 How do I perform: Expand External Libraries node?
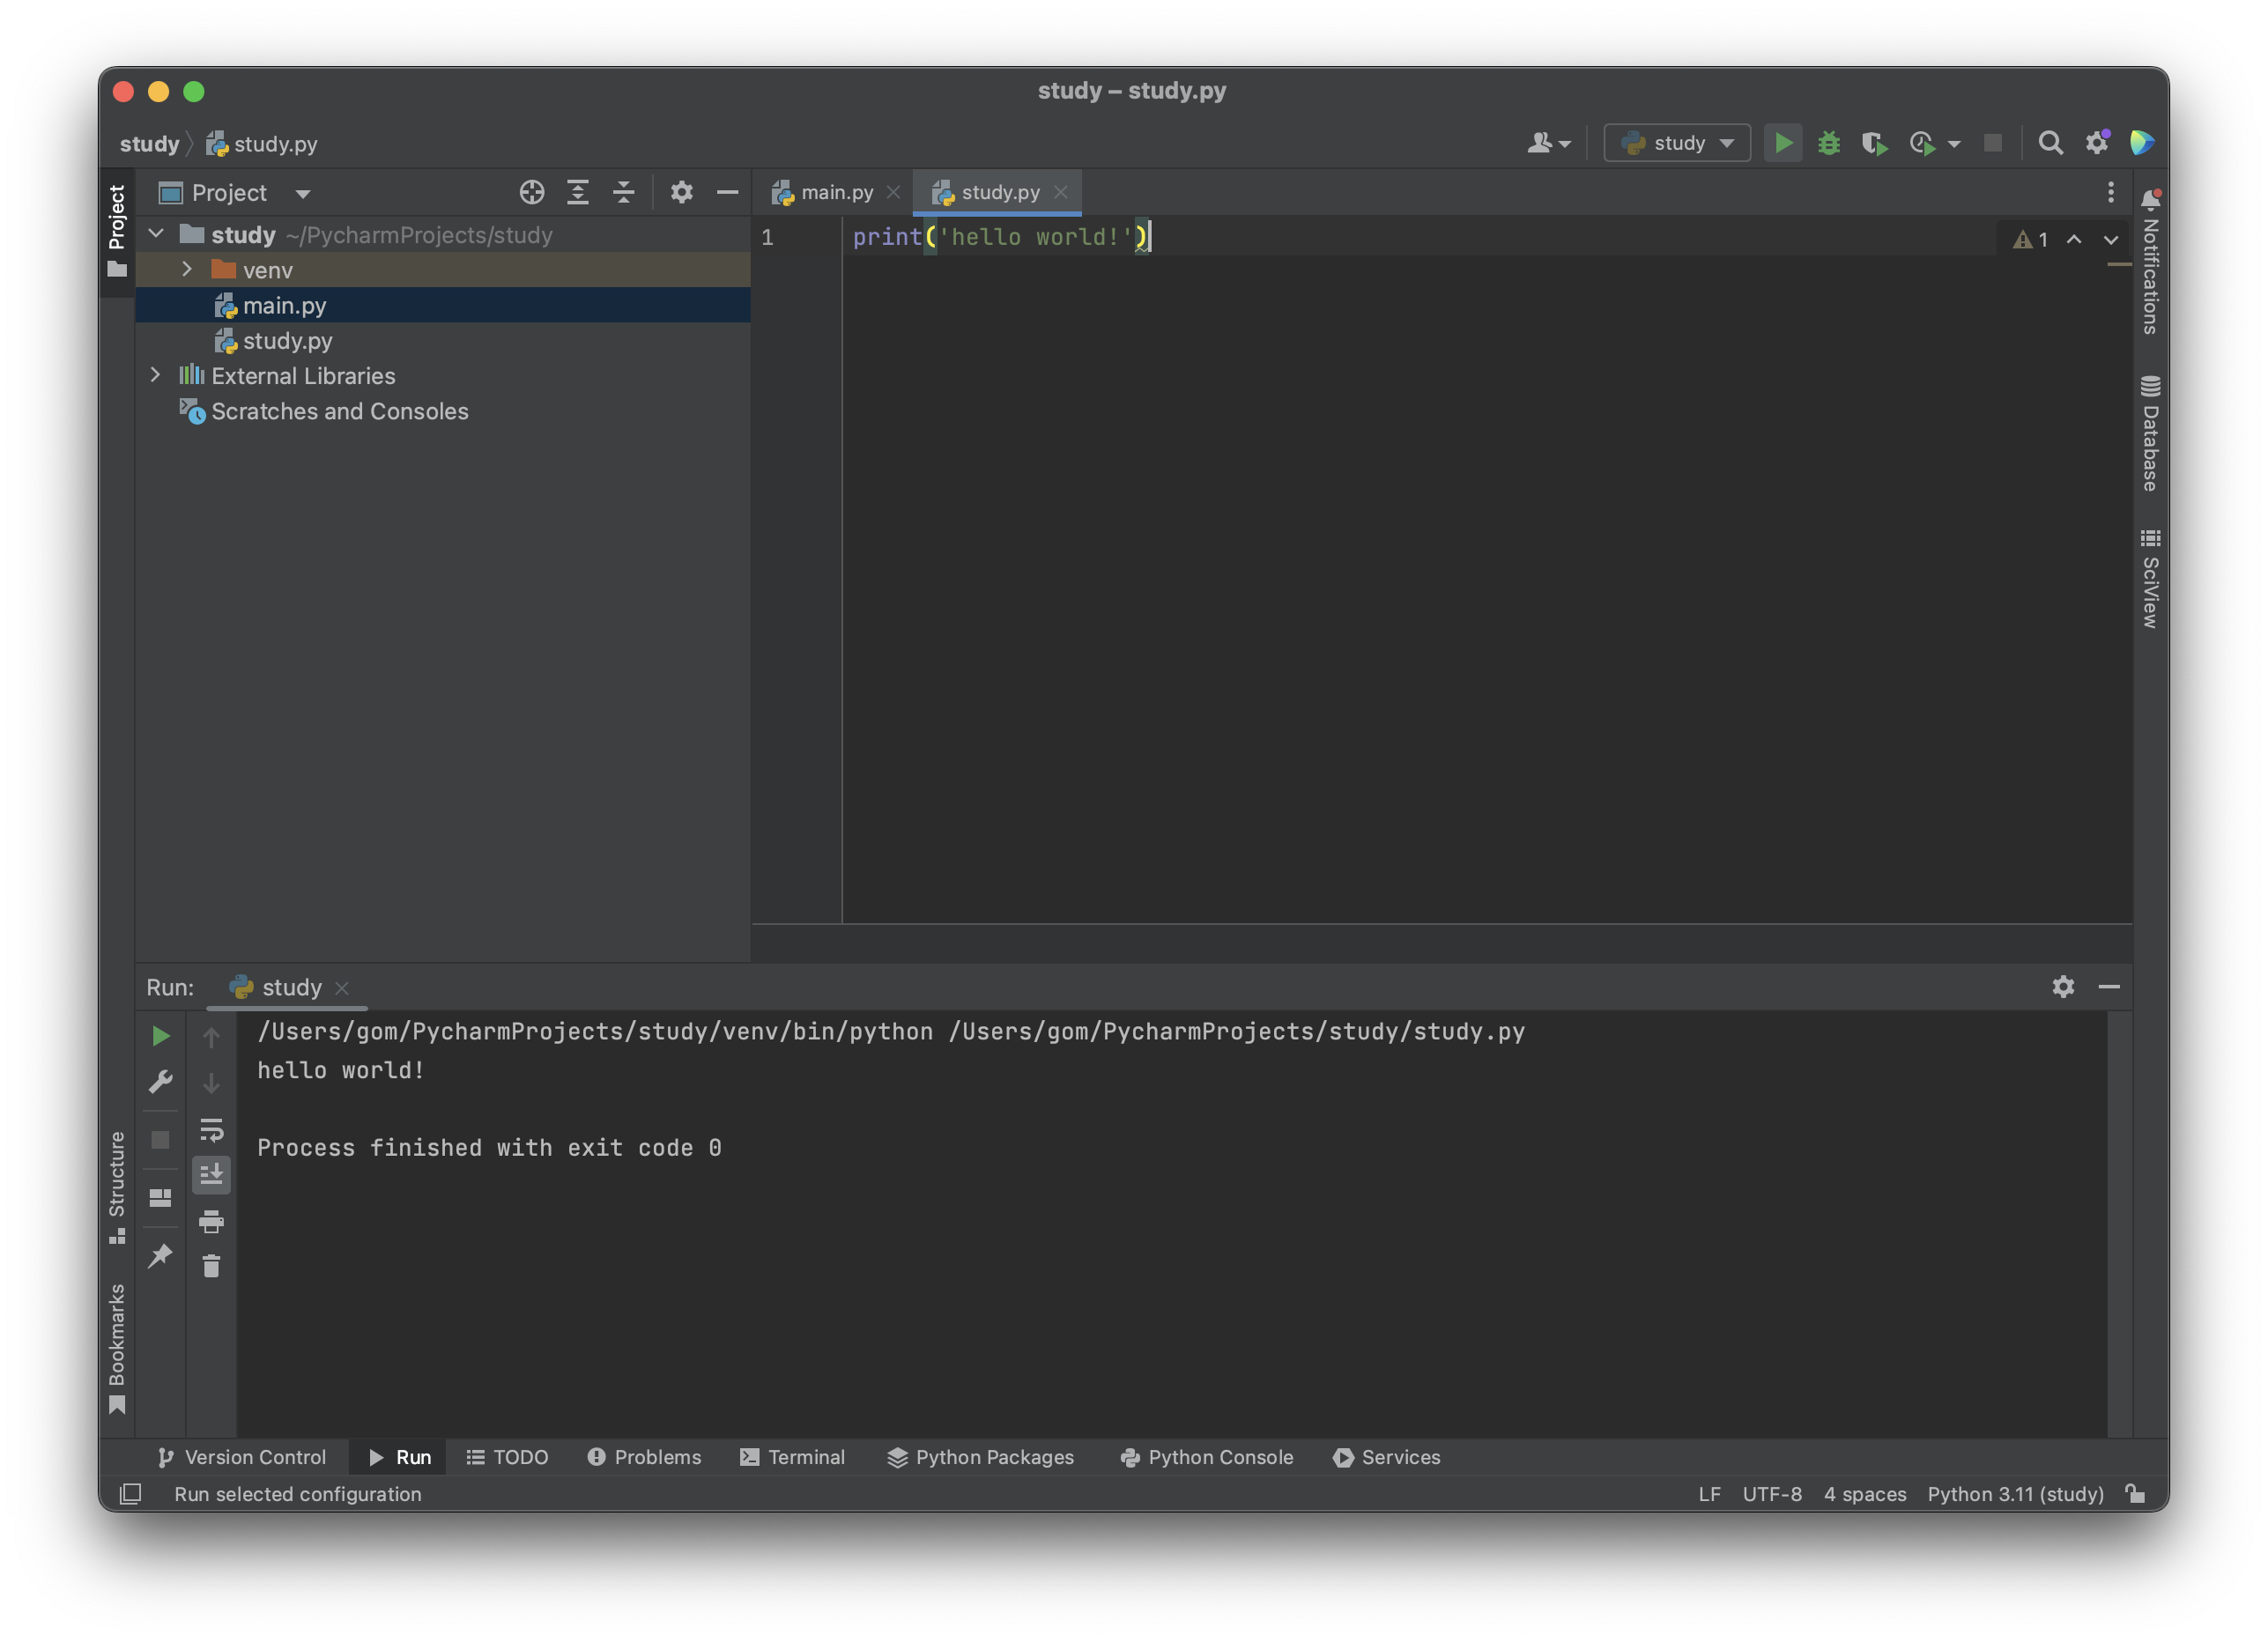pos(156,375)
